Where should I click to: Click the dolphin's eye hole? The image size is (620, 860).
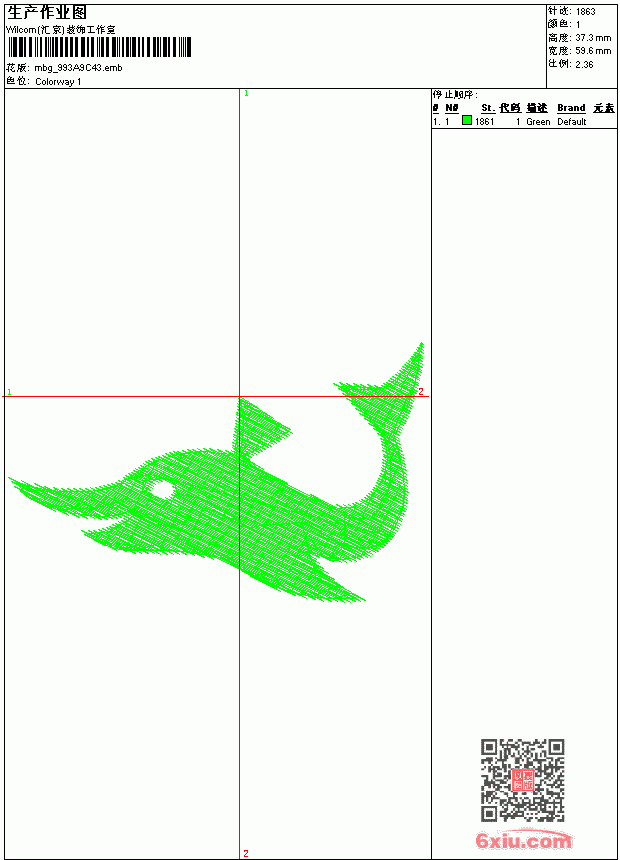coord(162,490)
